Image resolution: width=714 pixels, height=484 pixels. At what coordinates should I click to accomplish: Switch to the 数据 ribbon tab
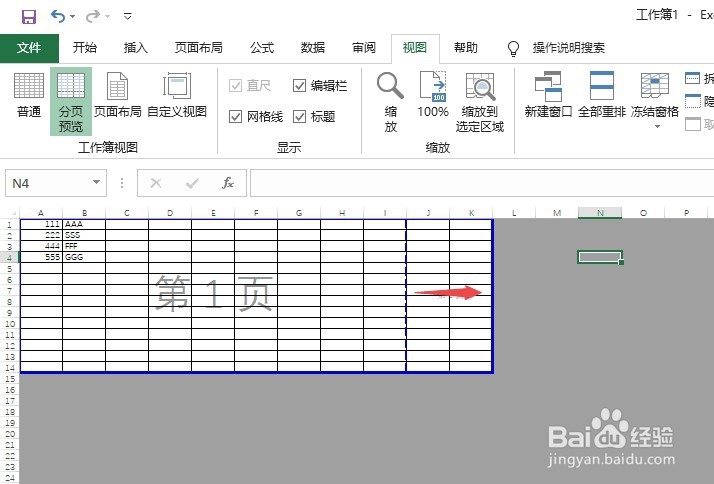click(x=313, y=47)
